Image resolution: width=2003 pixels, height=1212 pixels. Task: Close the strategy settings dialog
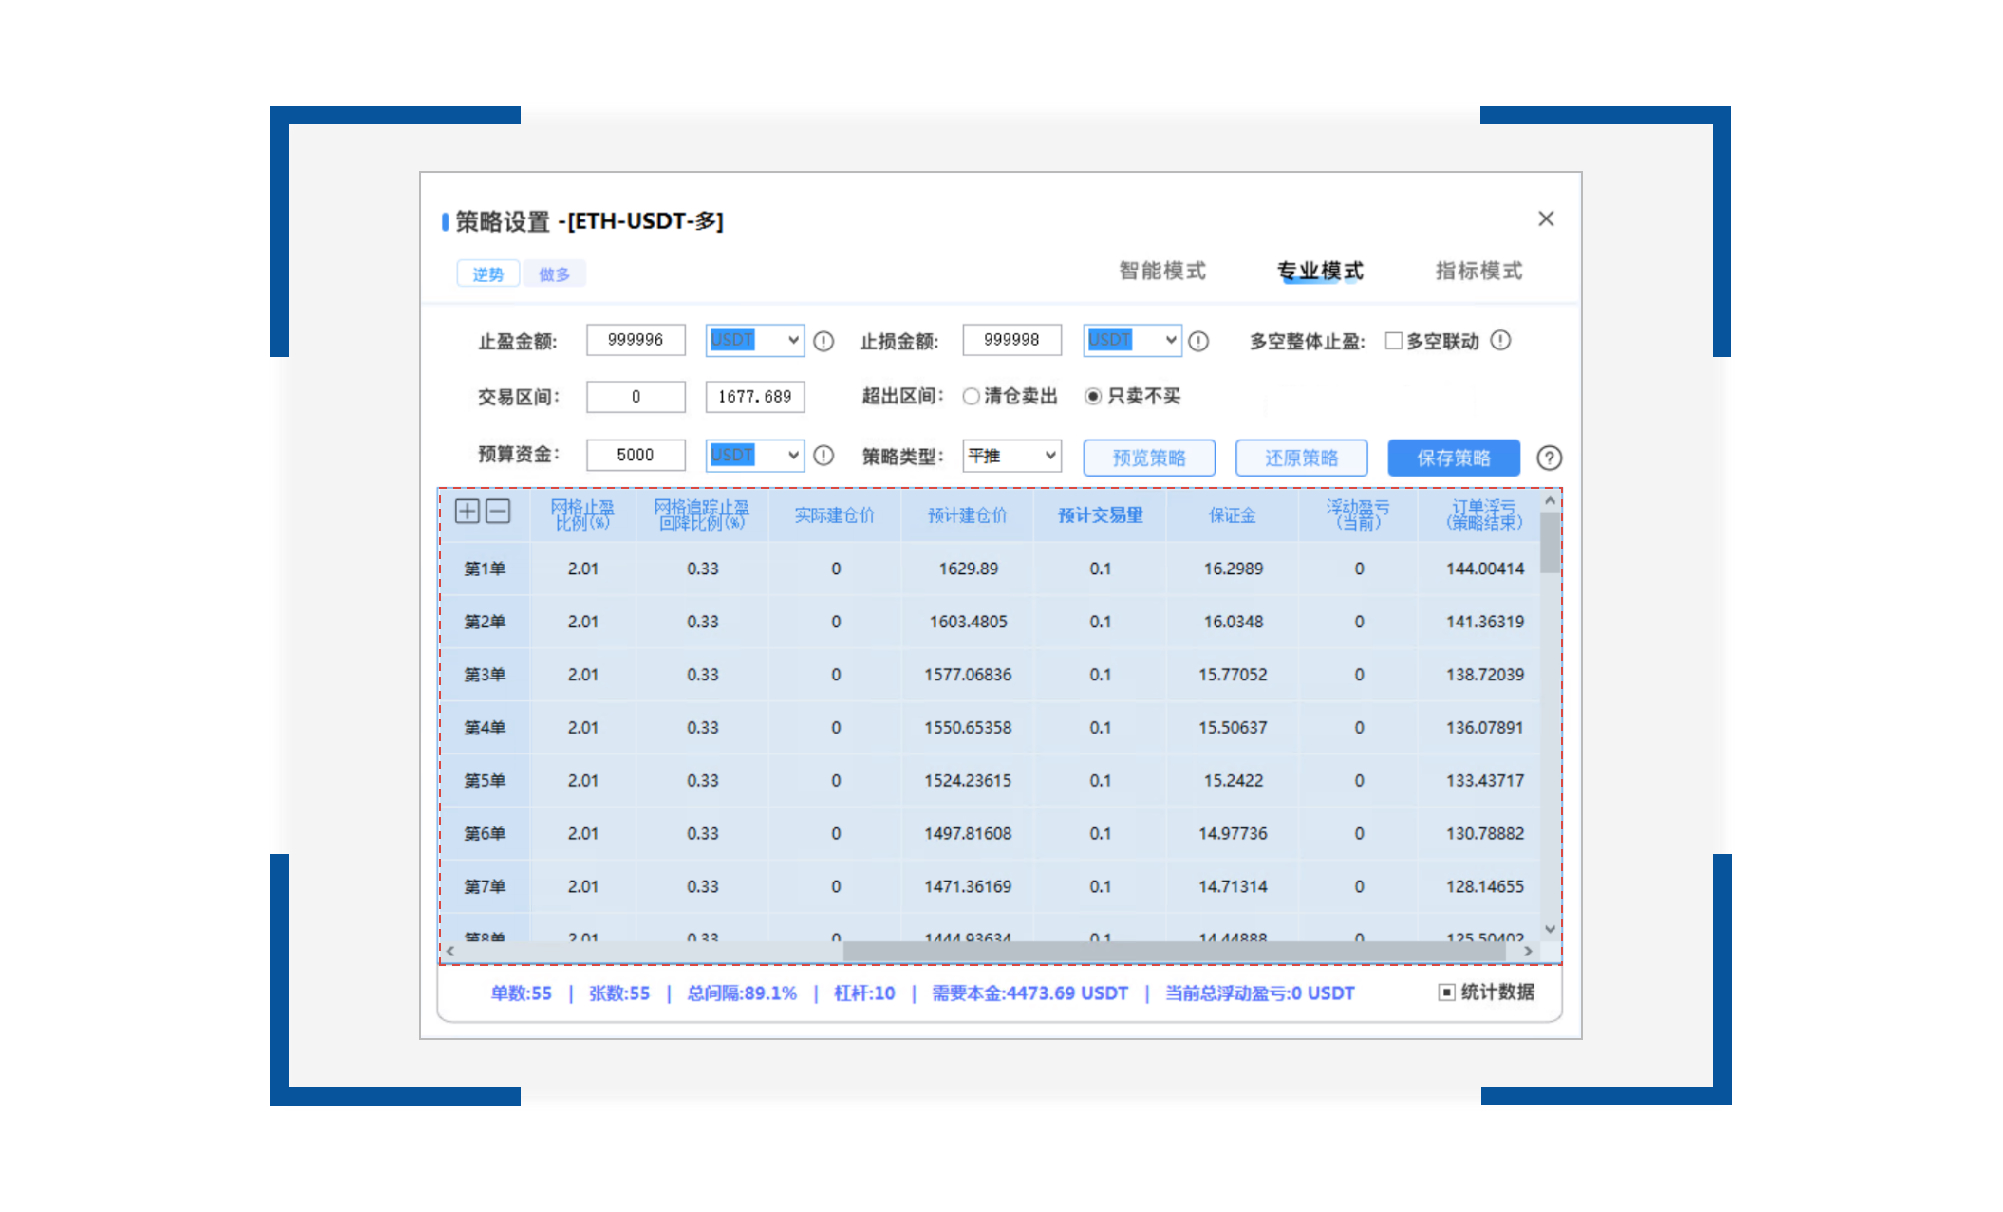(x=1546, y=218)
